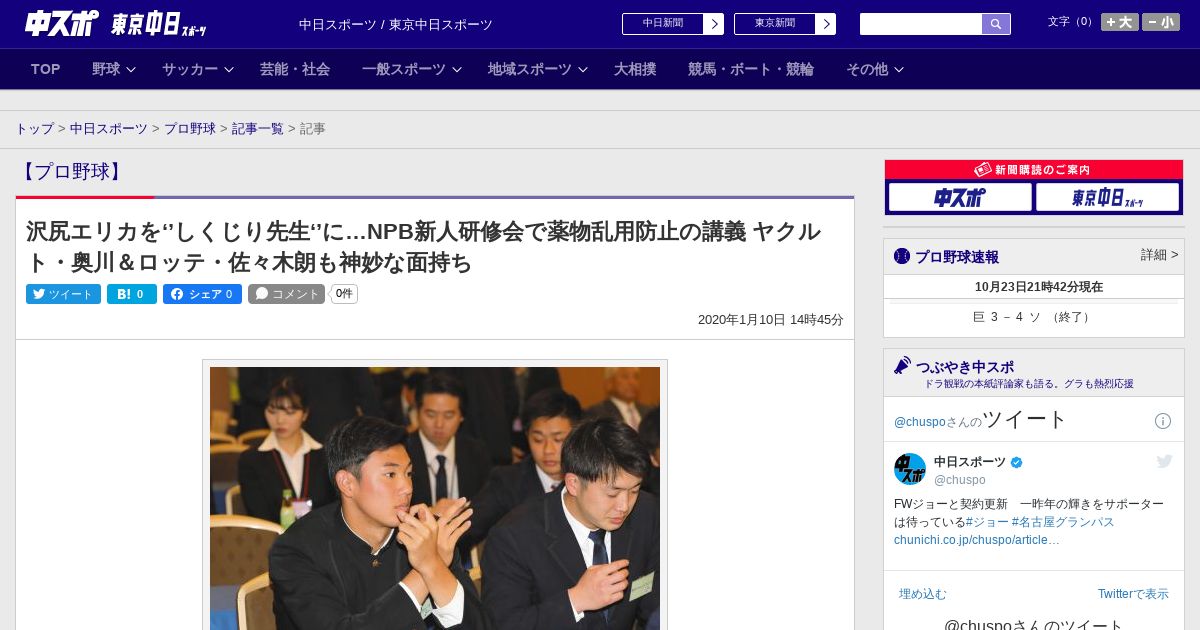Click the 中日スポーツ Twitter avatar
Viewport: 1200px width, 630px height.
click(910, 469)
